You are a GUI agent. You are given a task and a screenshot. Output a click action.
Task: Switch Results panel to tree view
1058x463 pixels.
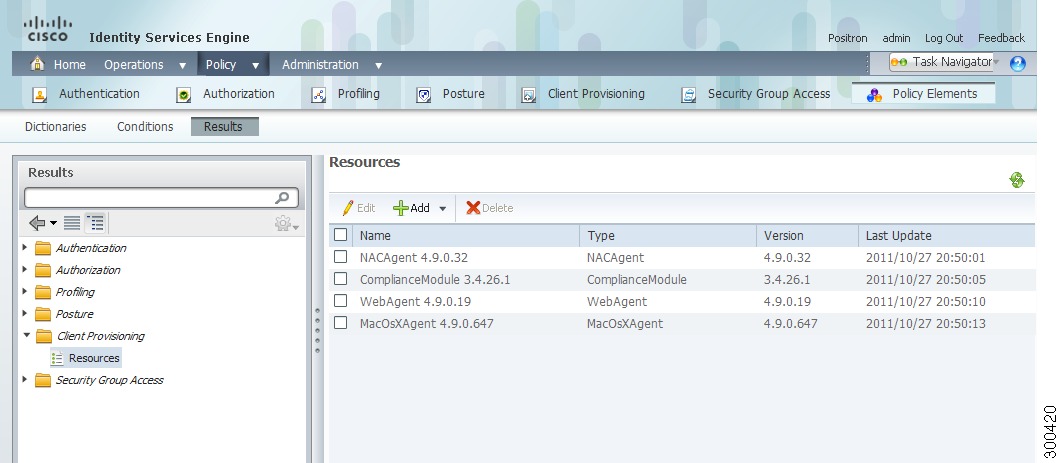(x=96, y=223)
